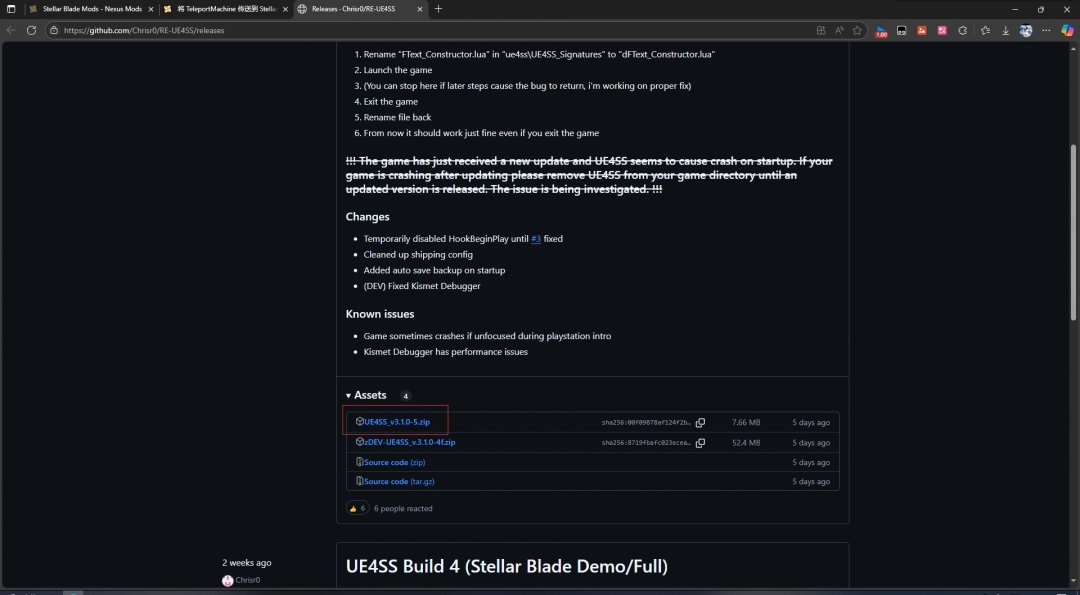Select the 52.4 MB file size text

click(746, 443)
